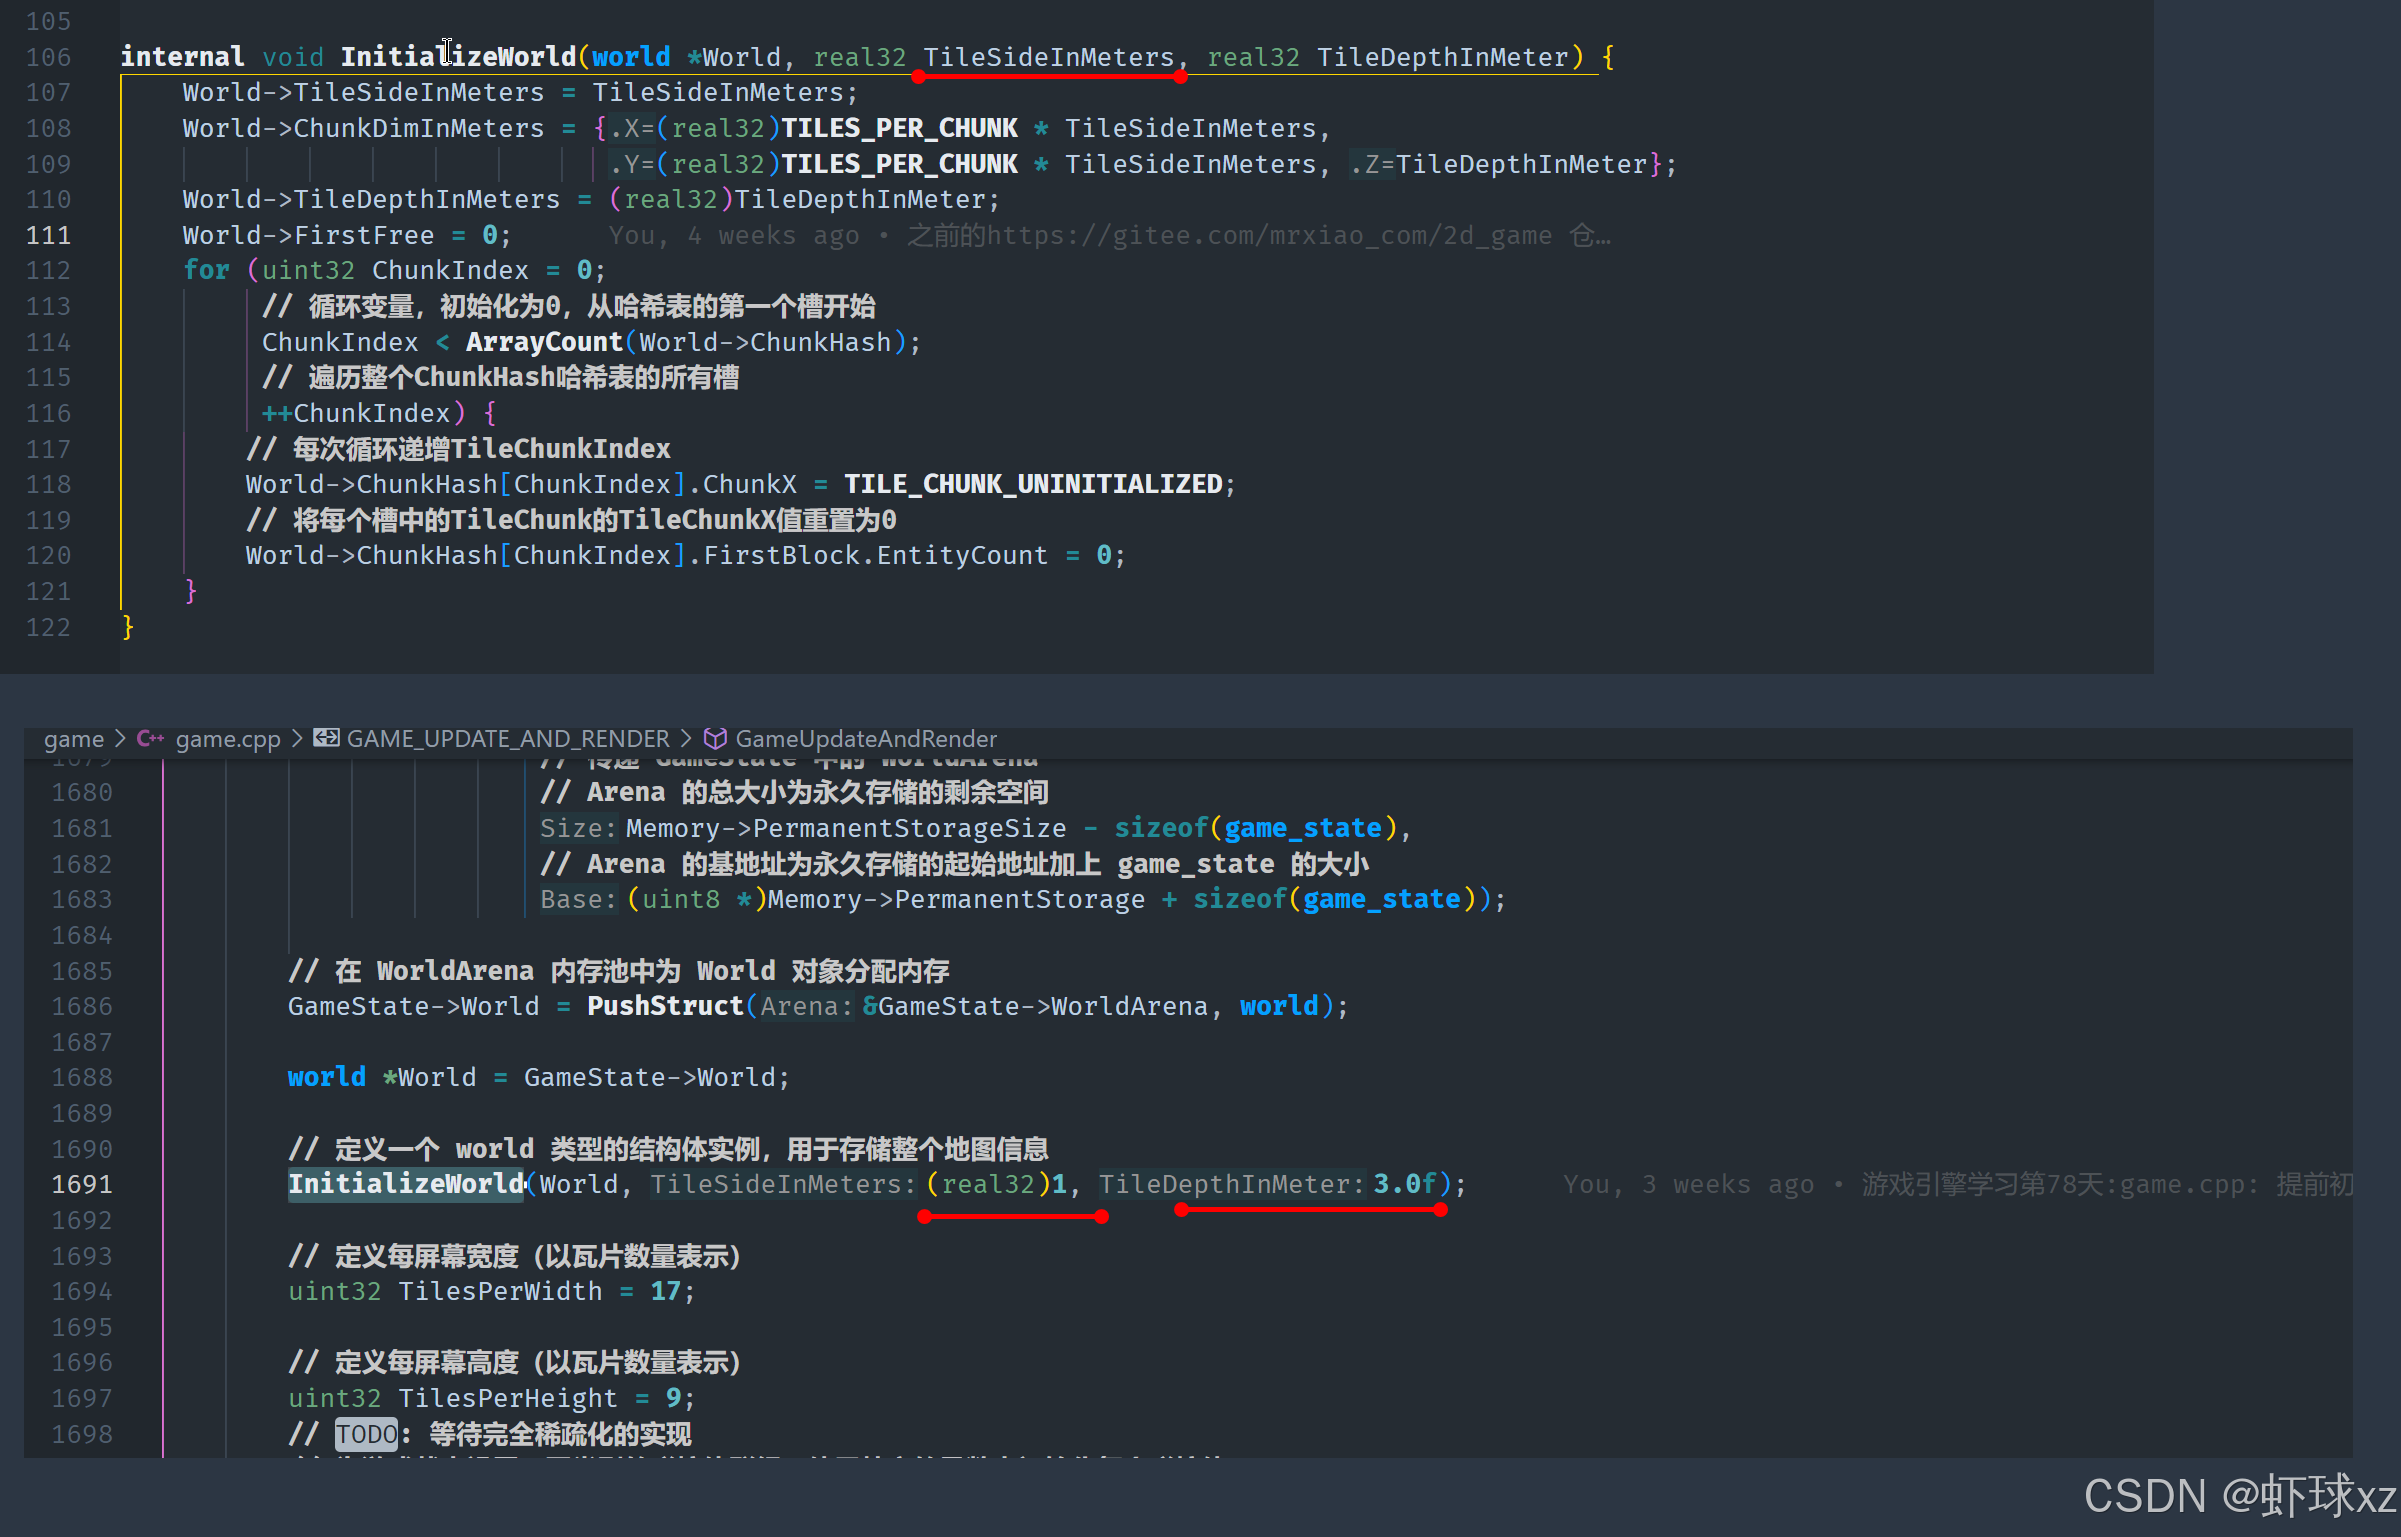Open the 'game' folder breadcrumb
Image resolution: width=2401 pixels, height=1537 pixels.
click(x=74, y=738)
